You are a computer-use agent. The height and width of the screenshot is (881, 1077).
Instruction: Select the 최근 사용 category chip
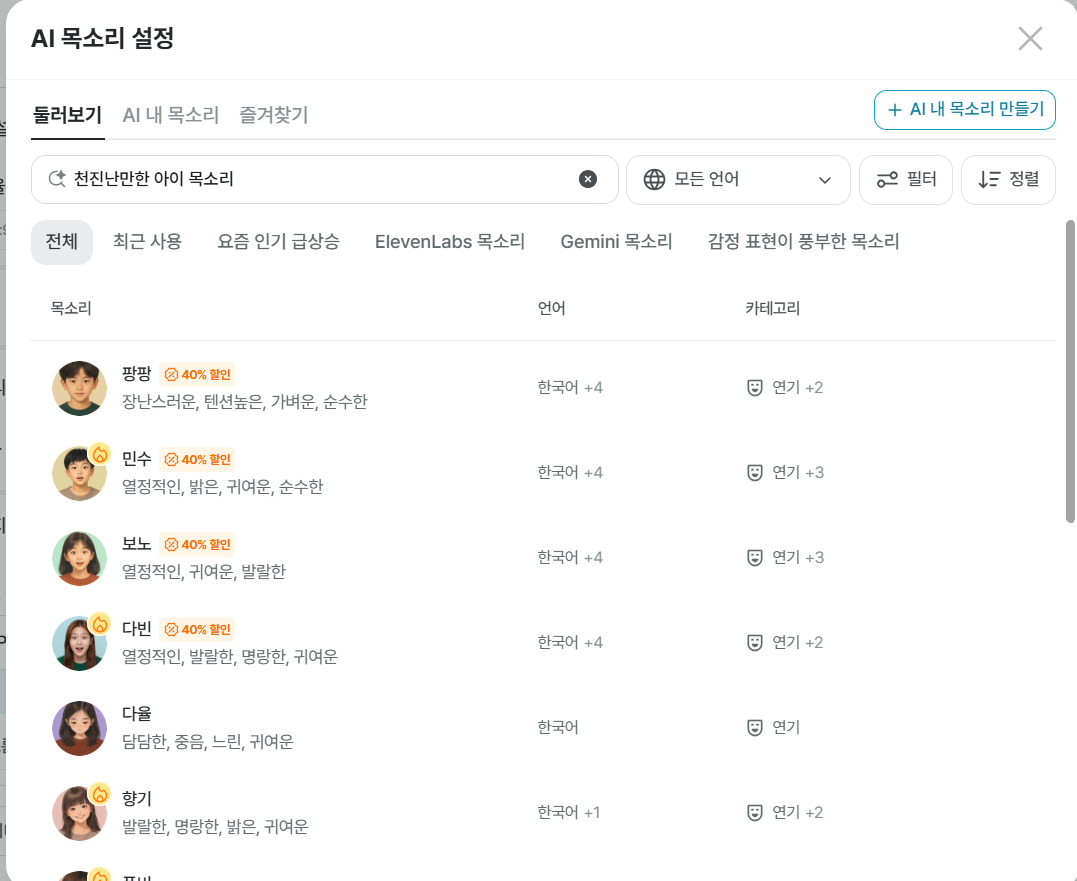point(148,242)
